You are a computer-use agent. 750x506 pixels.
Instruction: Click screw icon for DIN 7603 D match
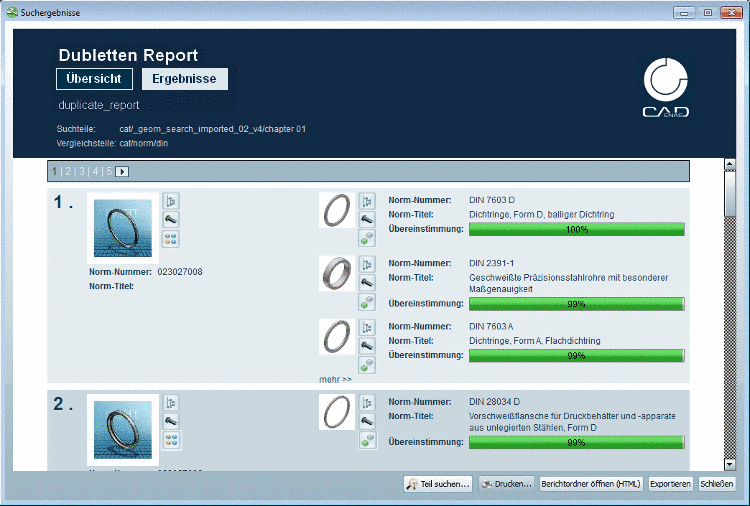[x=367, y=220]
